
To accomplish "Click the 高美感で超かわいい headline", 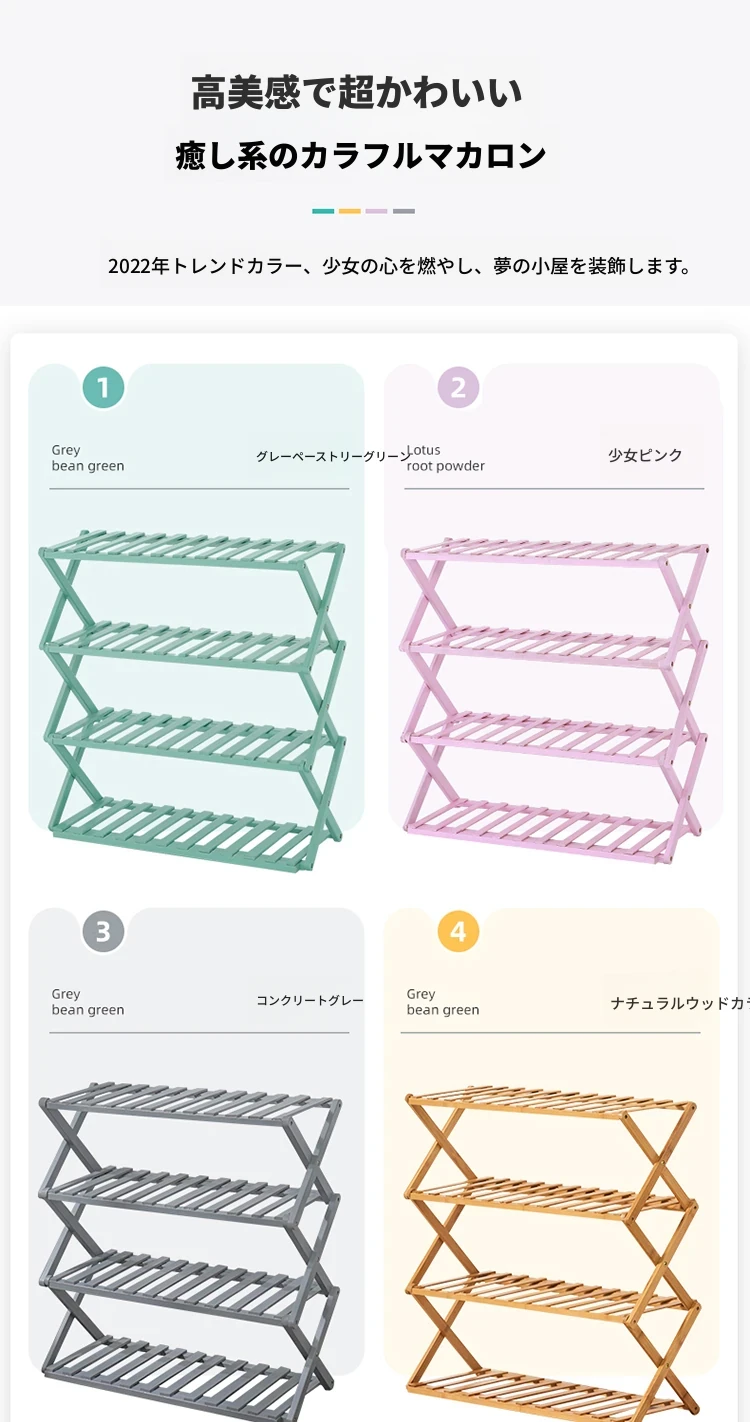I will point(357,93).
